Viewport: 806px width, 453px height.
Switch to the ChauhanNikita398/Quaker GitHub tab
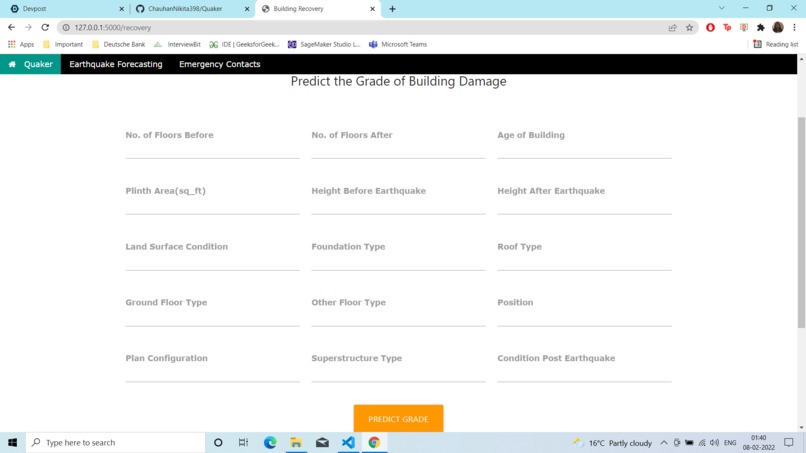click(x=192, y=9)
